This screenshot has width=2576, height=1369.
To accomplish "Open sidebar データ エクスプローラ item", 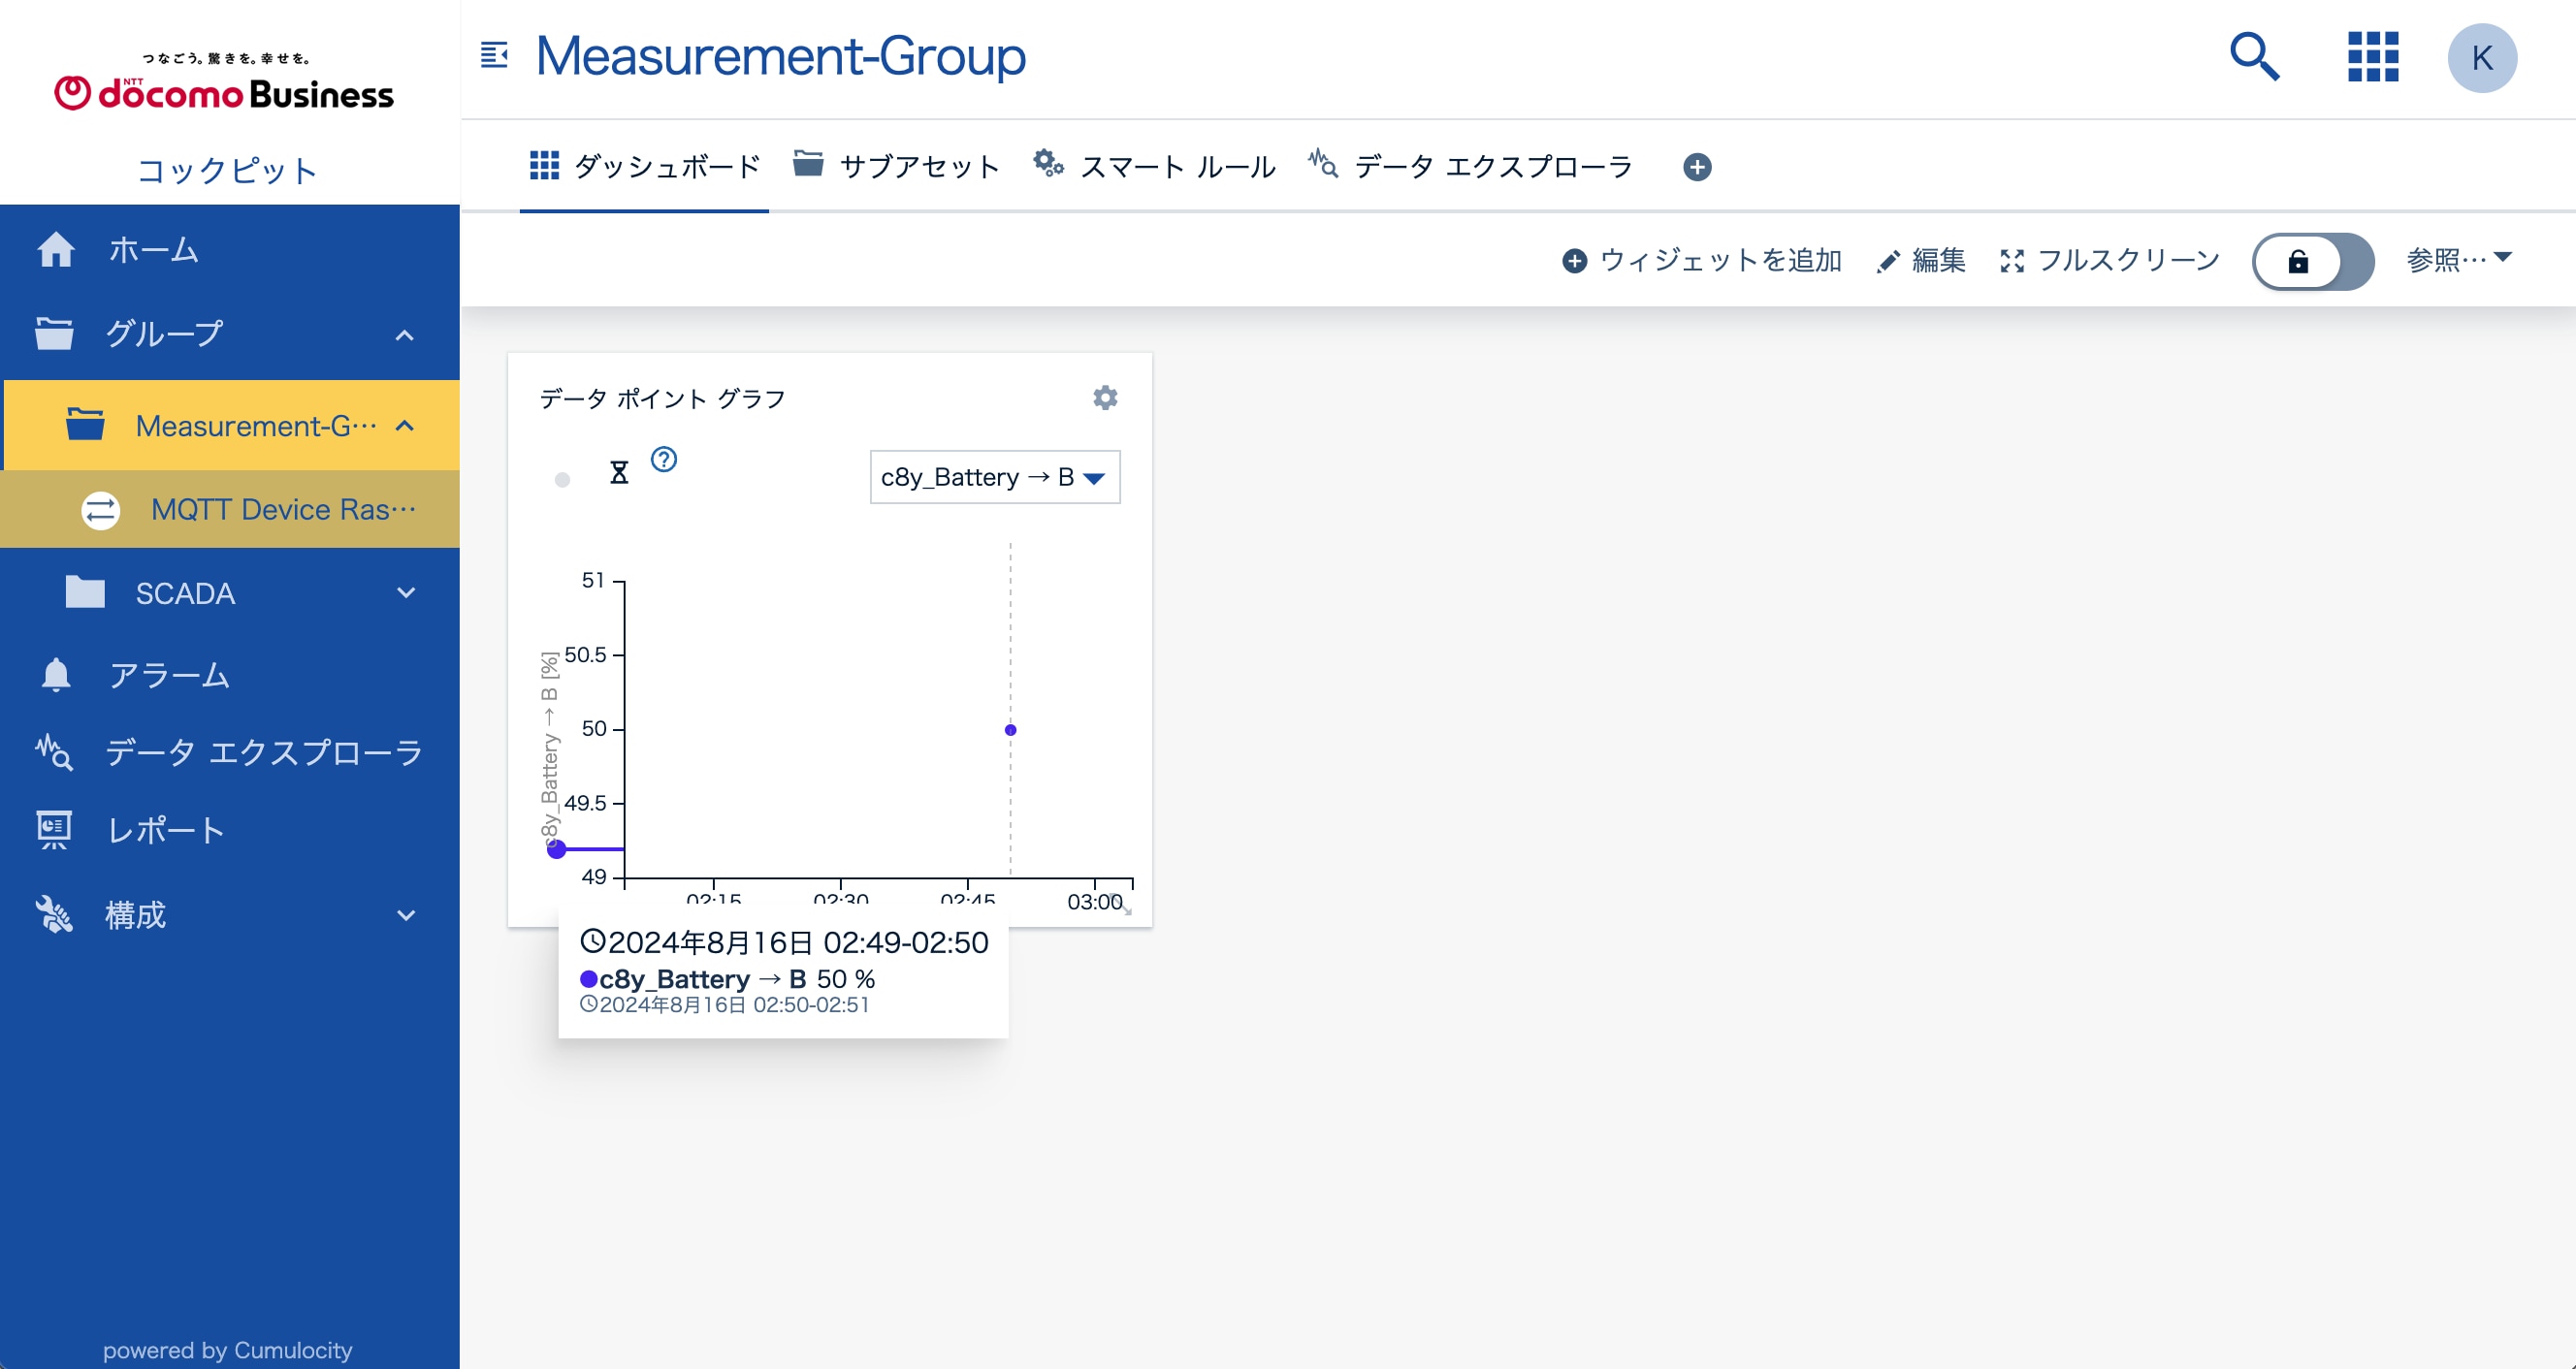I will click(x=230, y=752).
